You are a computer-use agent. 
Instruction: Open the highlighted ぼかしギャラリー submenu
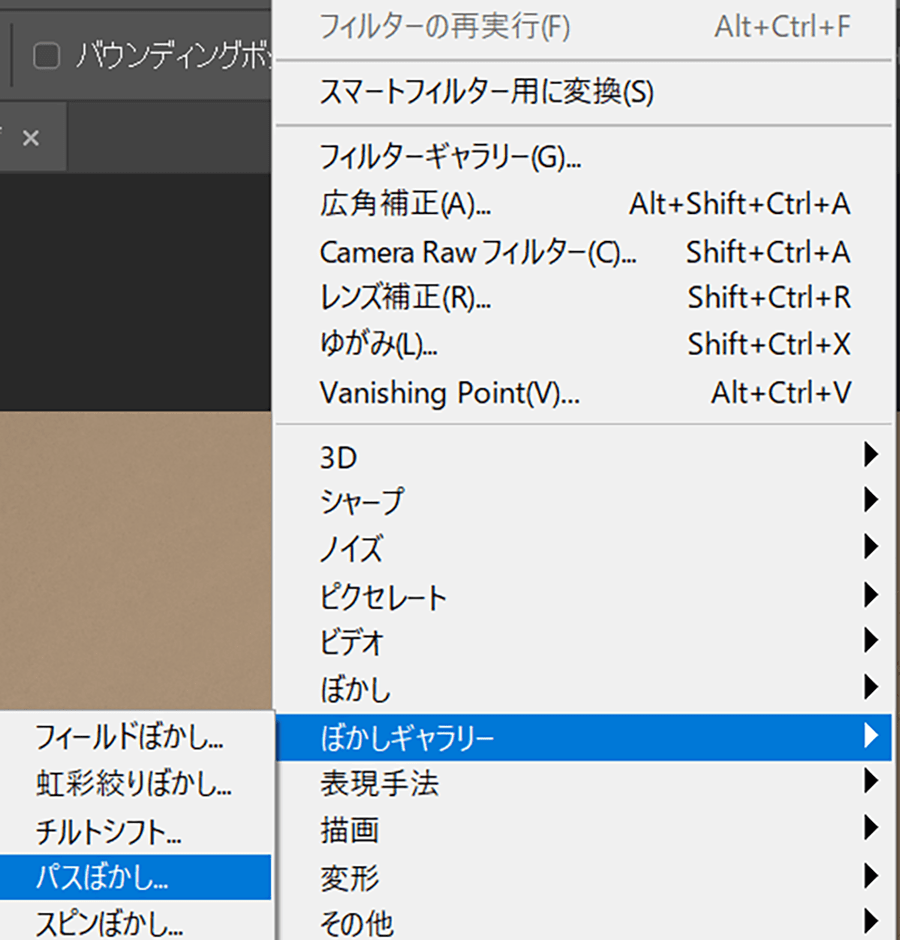point(584,737)
